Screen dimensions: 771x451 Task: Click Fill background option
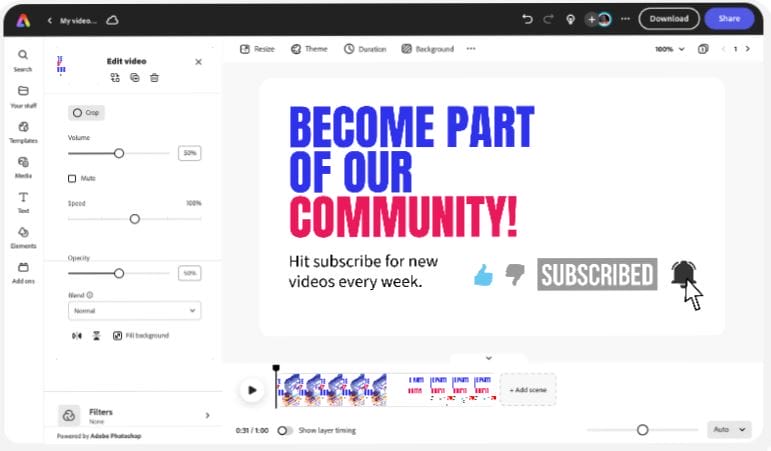141,335
